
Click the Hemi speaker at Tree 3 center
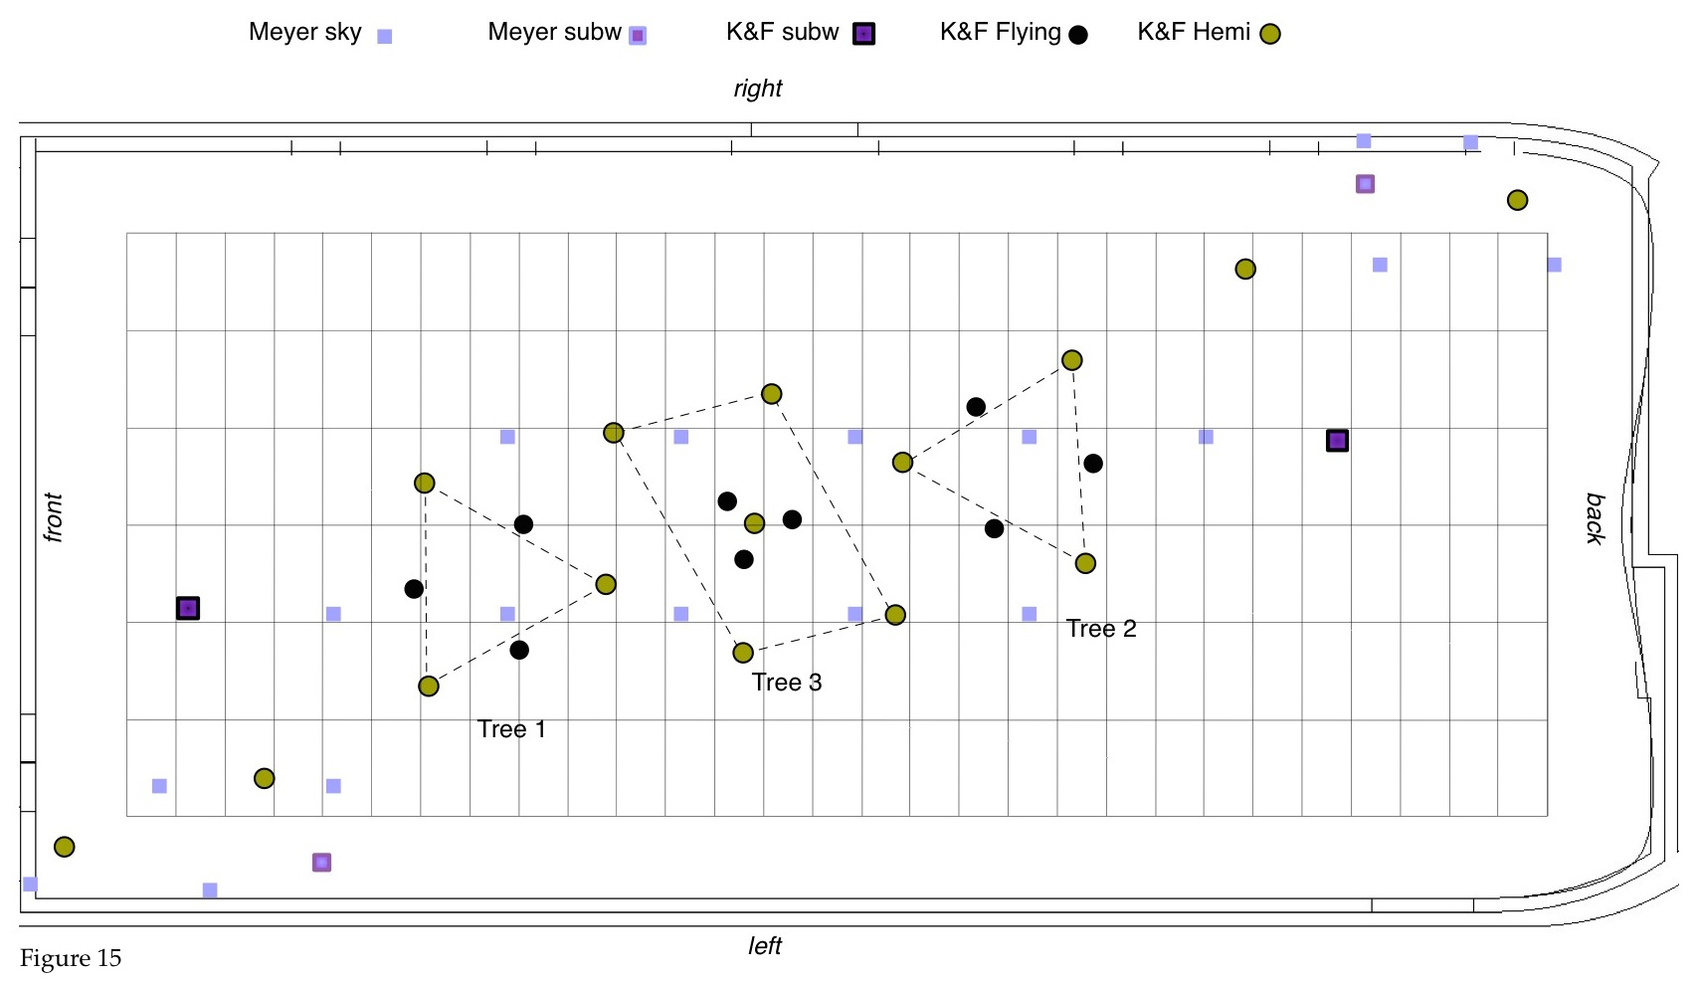[x=755, y=523]
